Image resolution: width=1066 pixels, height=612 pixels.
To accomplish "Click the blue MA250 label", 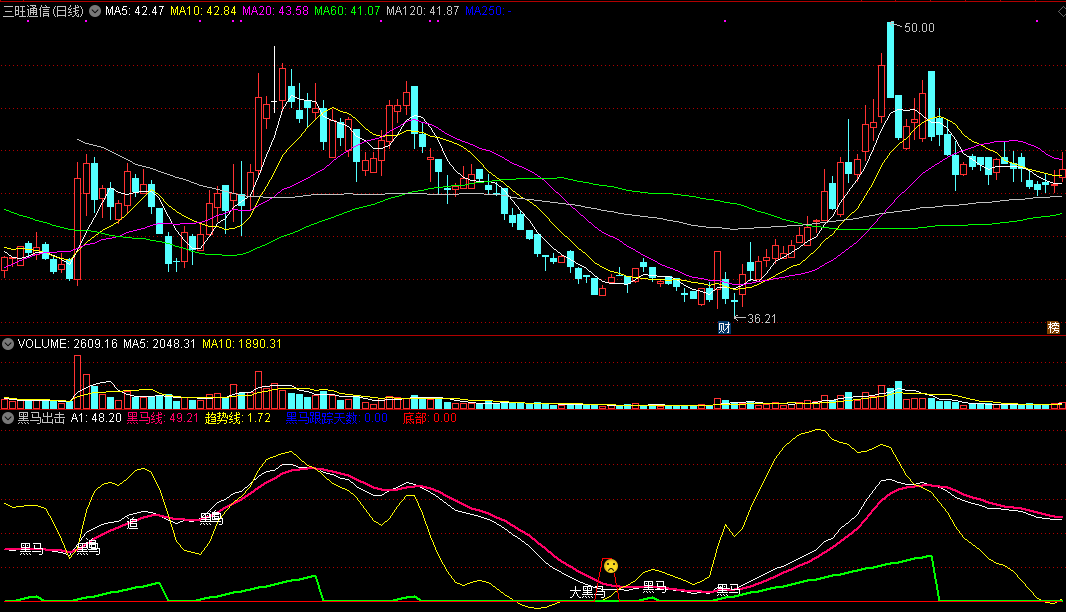I will tap(488, 11).
